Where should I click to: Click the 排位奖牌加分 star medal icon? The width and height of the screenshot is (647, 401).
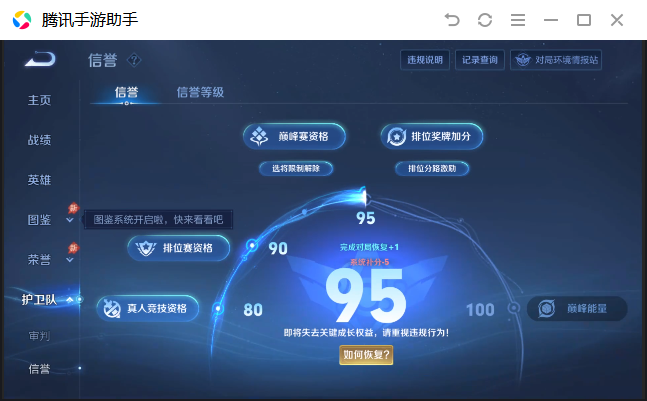tap(397, 137)
